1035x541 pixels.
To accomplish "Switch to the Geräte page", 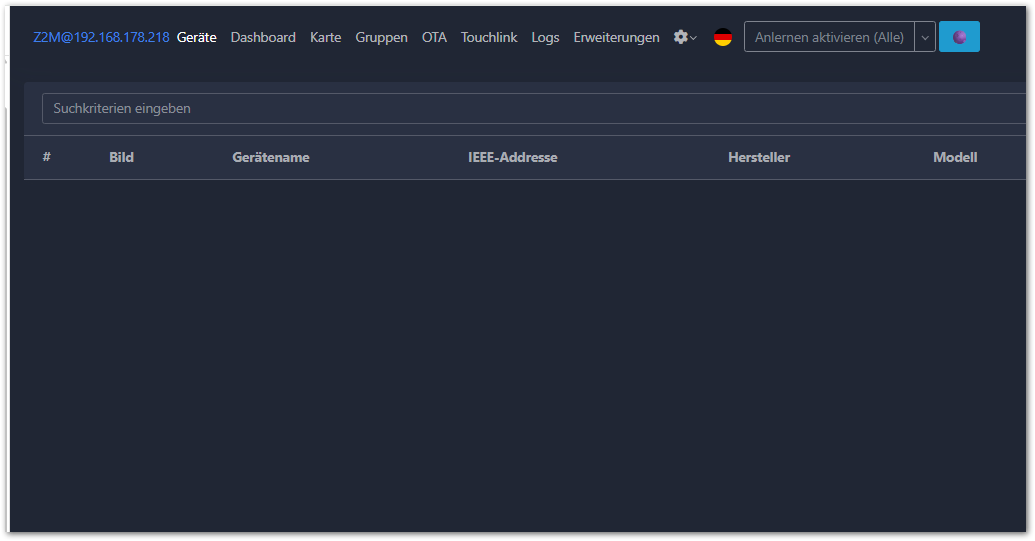I will 196,37.
